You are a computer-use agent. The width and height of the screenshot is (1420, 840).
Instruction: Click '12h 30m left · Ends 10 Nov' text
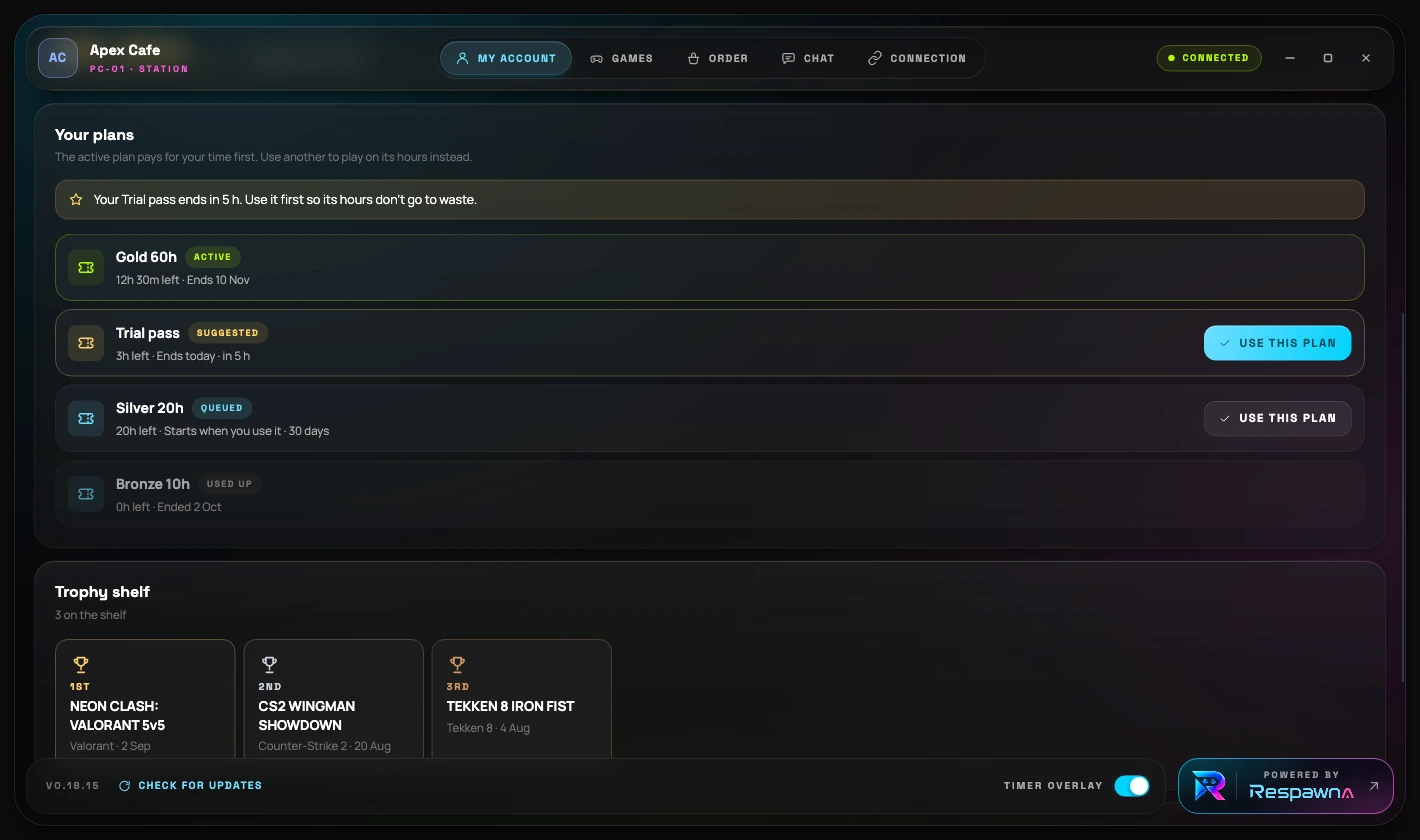183,280
